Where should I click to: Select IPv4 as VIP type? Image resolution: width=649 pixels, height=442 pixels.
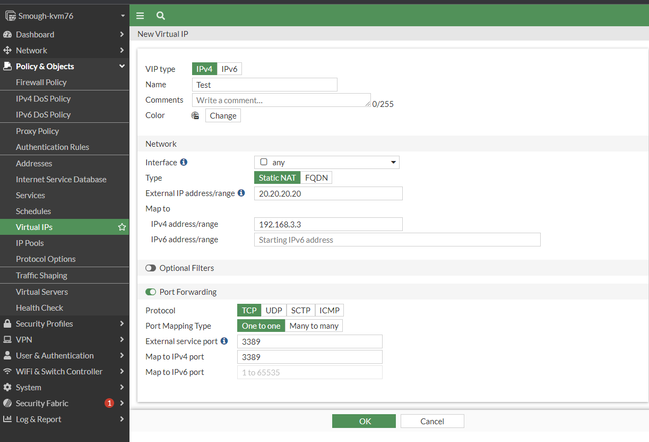(204, 69)
